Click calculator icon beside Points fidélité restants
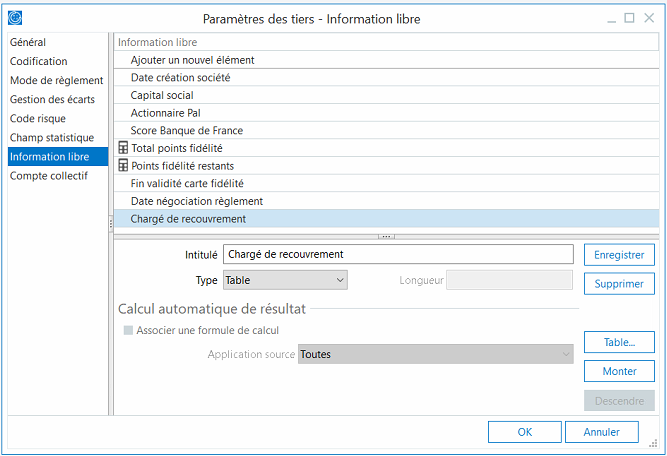Screen dimensions: 667x456 coord(124,166)
